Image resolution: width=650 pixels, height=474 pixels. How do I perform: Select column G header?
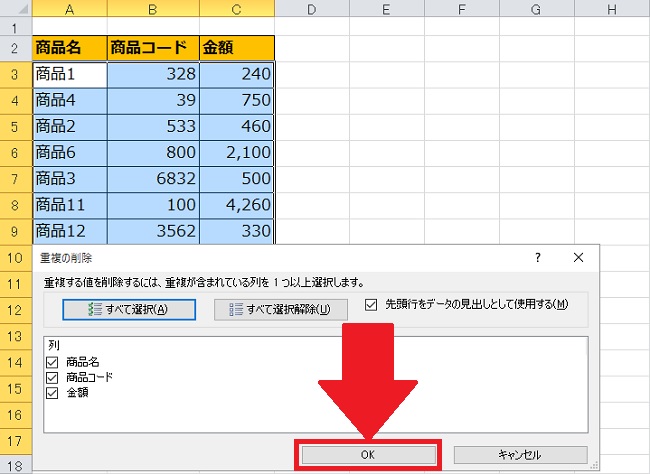[x=537, y=8]
